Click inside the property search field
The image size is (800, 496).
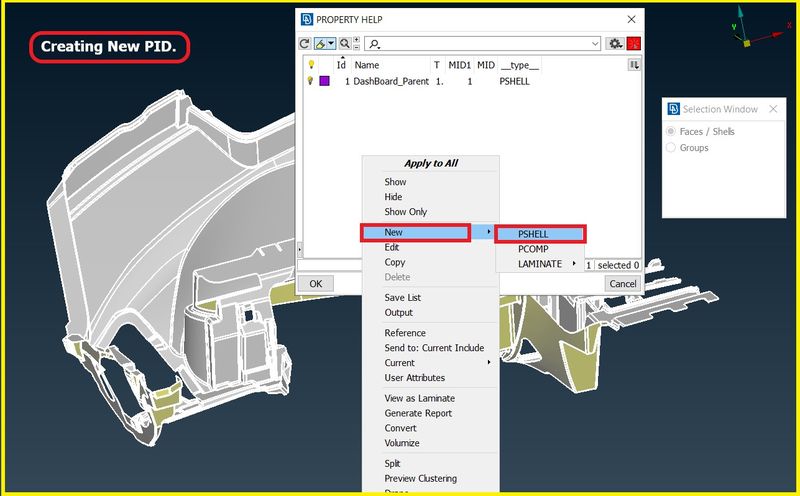pyautogui.click(x=482, y=44)
